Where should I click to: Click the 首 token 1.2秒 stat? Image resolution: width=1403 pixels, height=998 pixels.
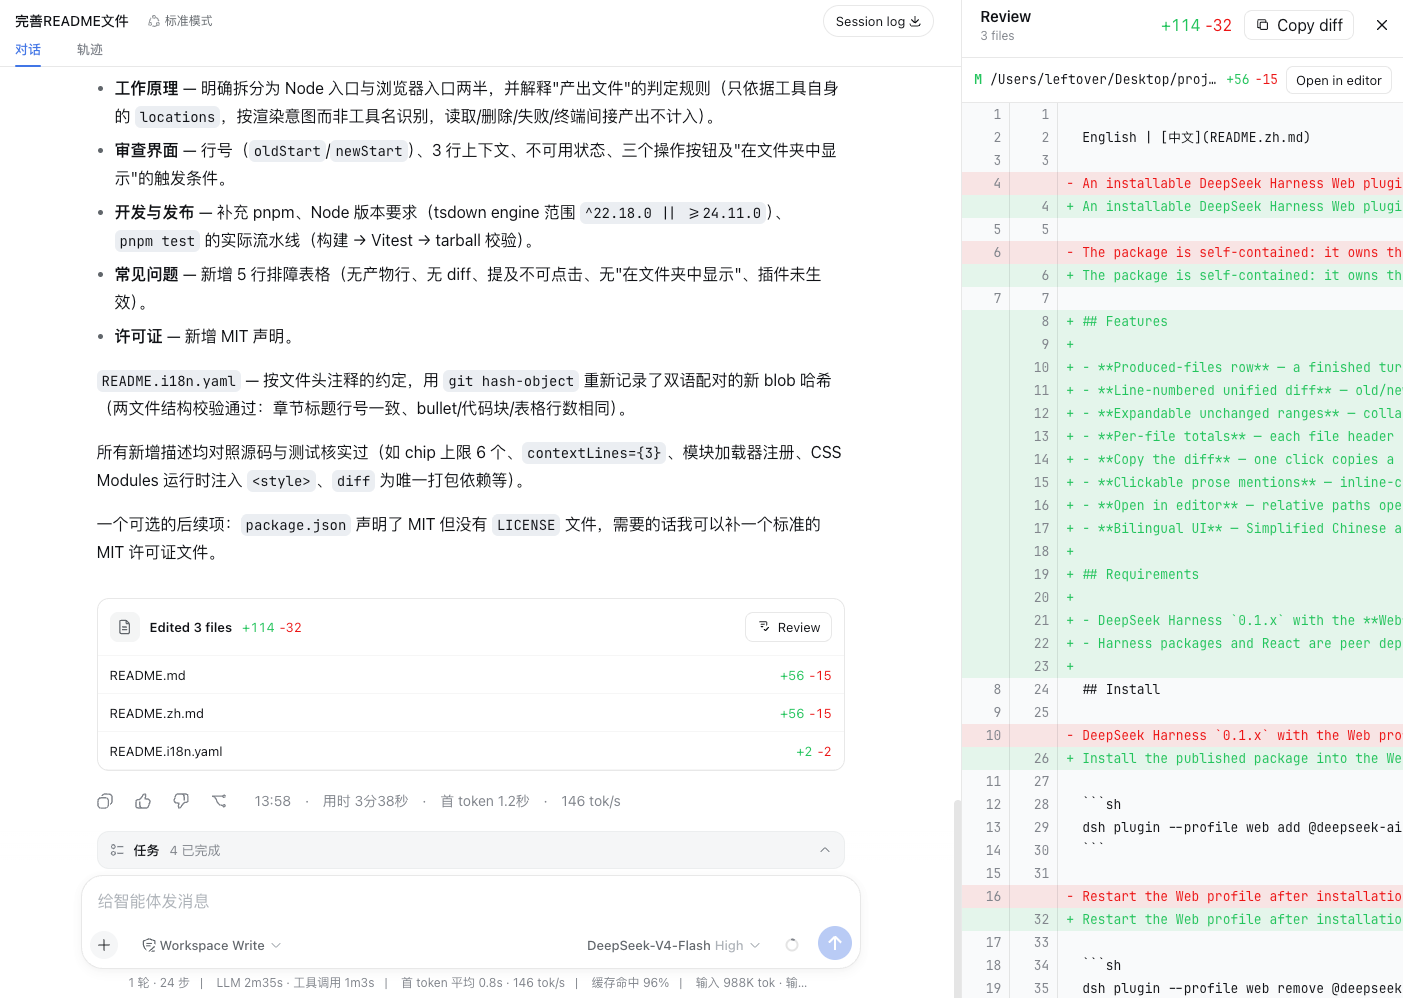pyautogui.click(x=485, y=801)
